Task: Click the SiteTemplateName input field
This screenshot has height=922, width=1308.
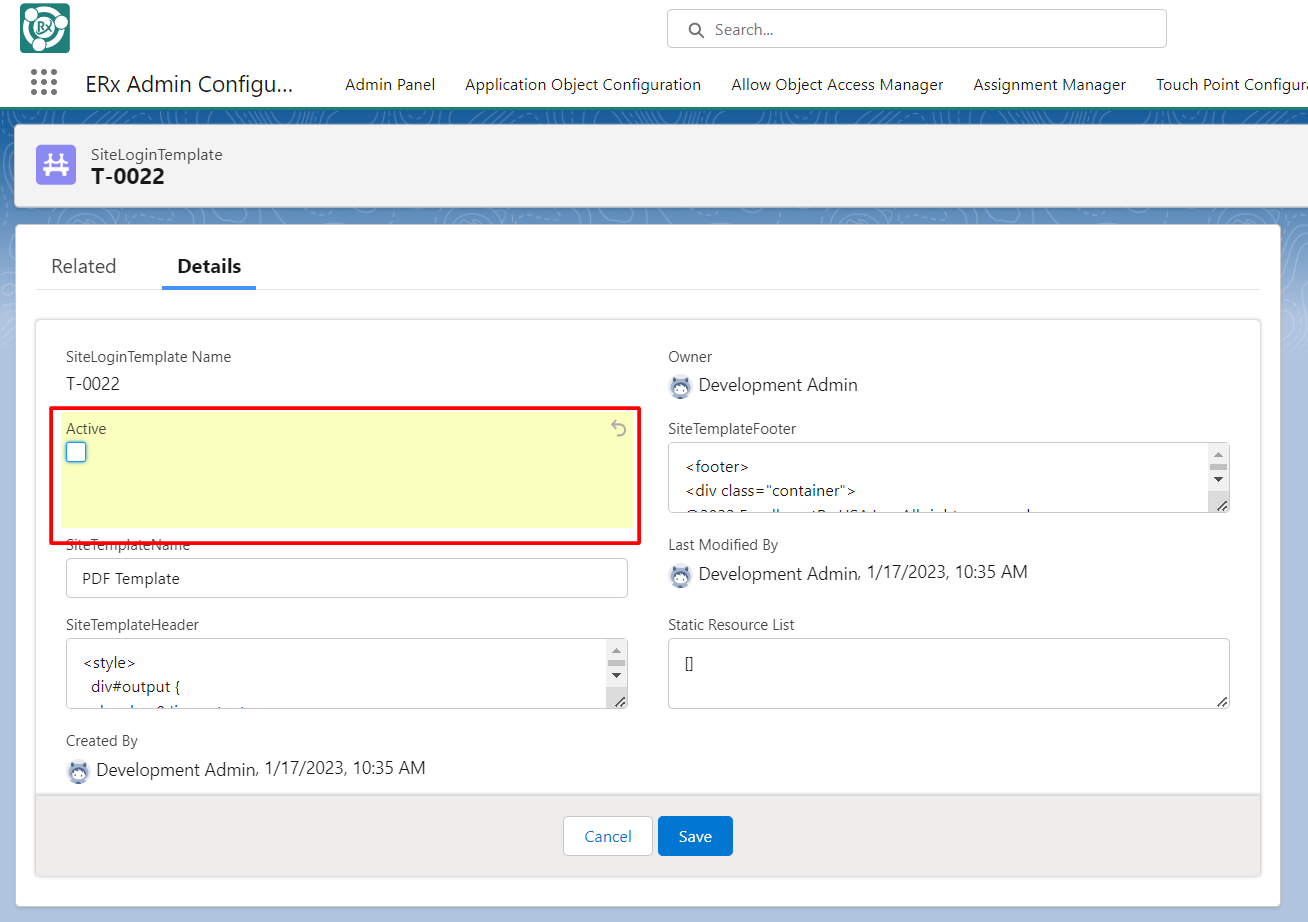Action: click(347, 578)
